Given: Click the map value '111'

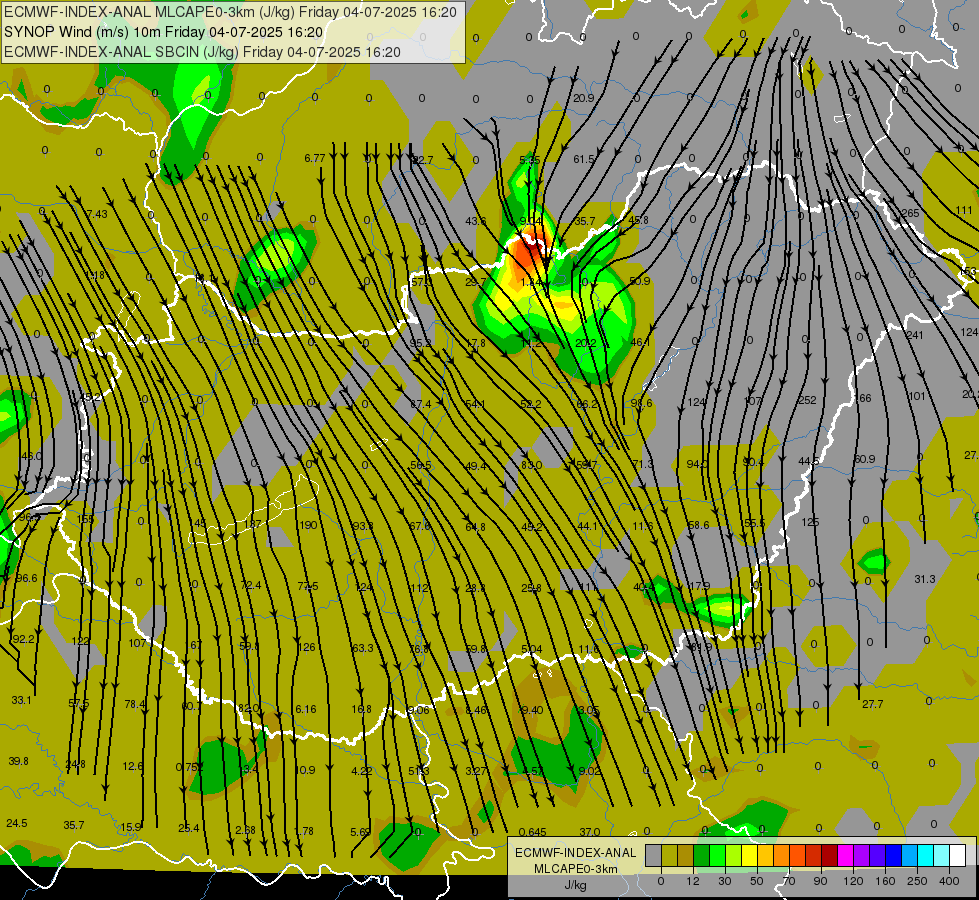Looking at the screenshot, I should 964,210.
